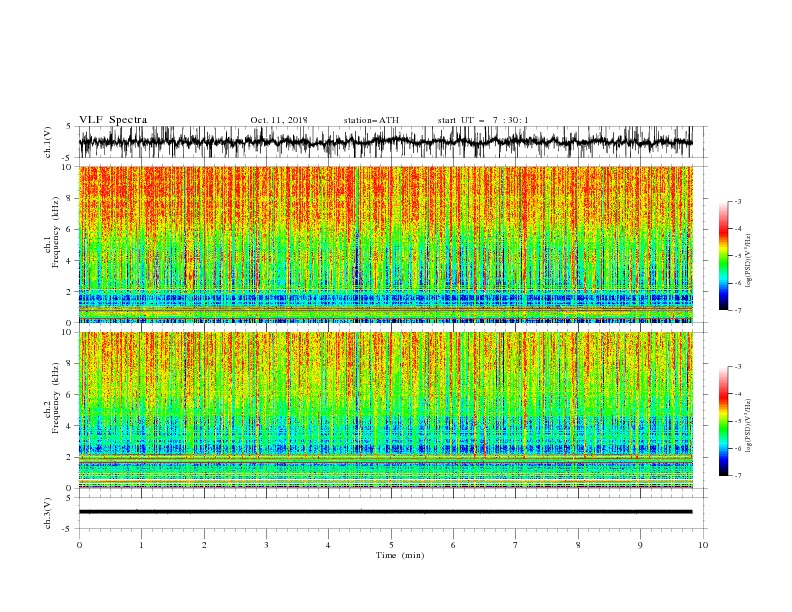The height and width of the screenshot is (612, 792).
Task: Select the ch.1 "Frequency (kHz)" axis label
Action: coord(56,230)
